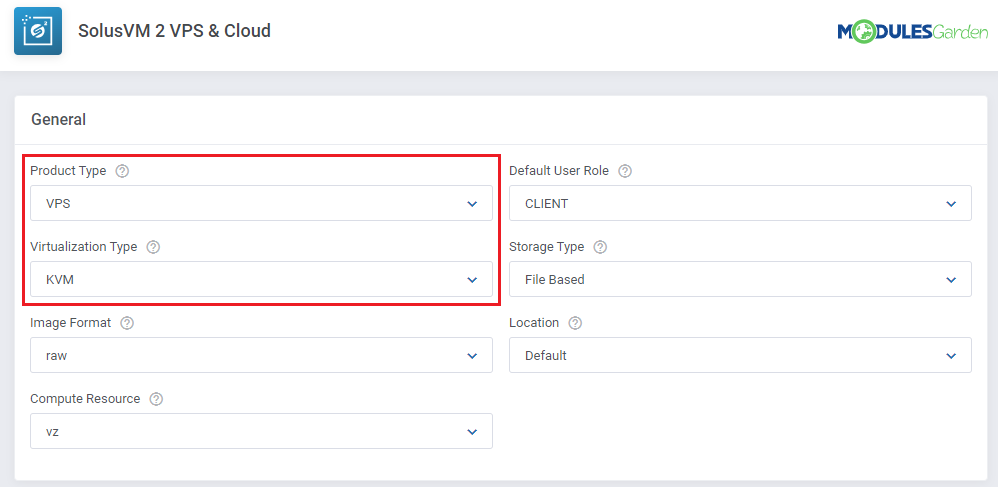Click the SolusVM module logo icon

pos(38,31)
